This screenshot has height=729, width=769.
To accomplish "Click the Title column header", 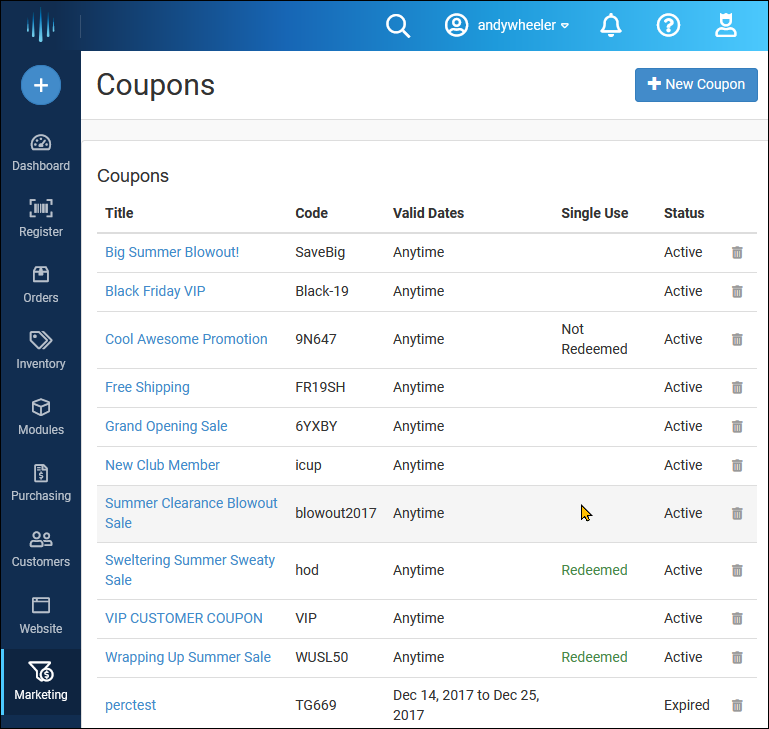I will [x=119, y=213].
